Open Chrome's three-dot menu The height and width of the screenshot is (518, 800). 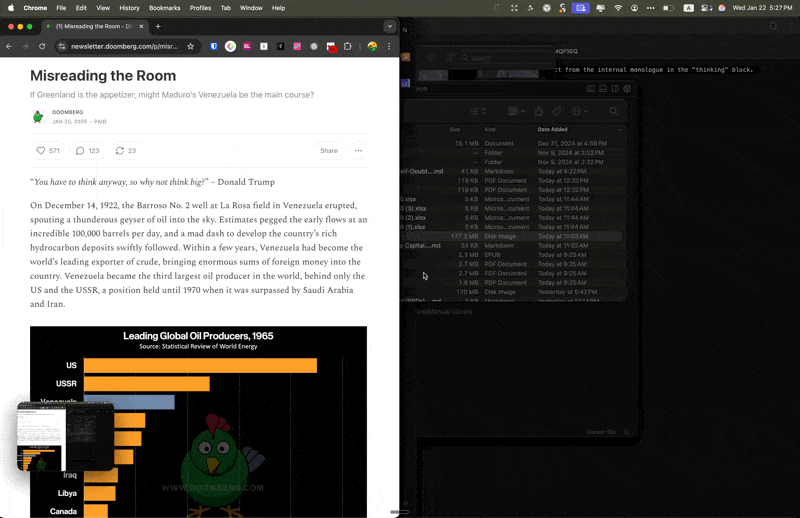(389, 46)
